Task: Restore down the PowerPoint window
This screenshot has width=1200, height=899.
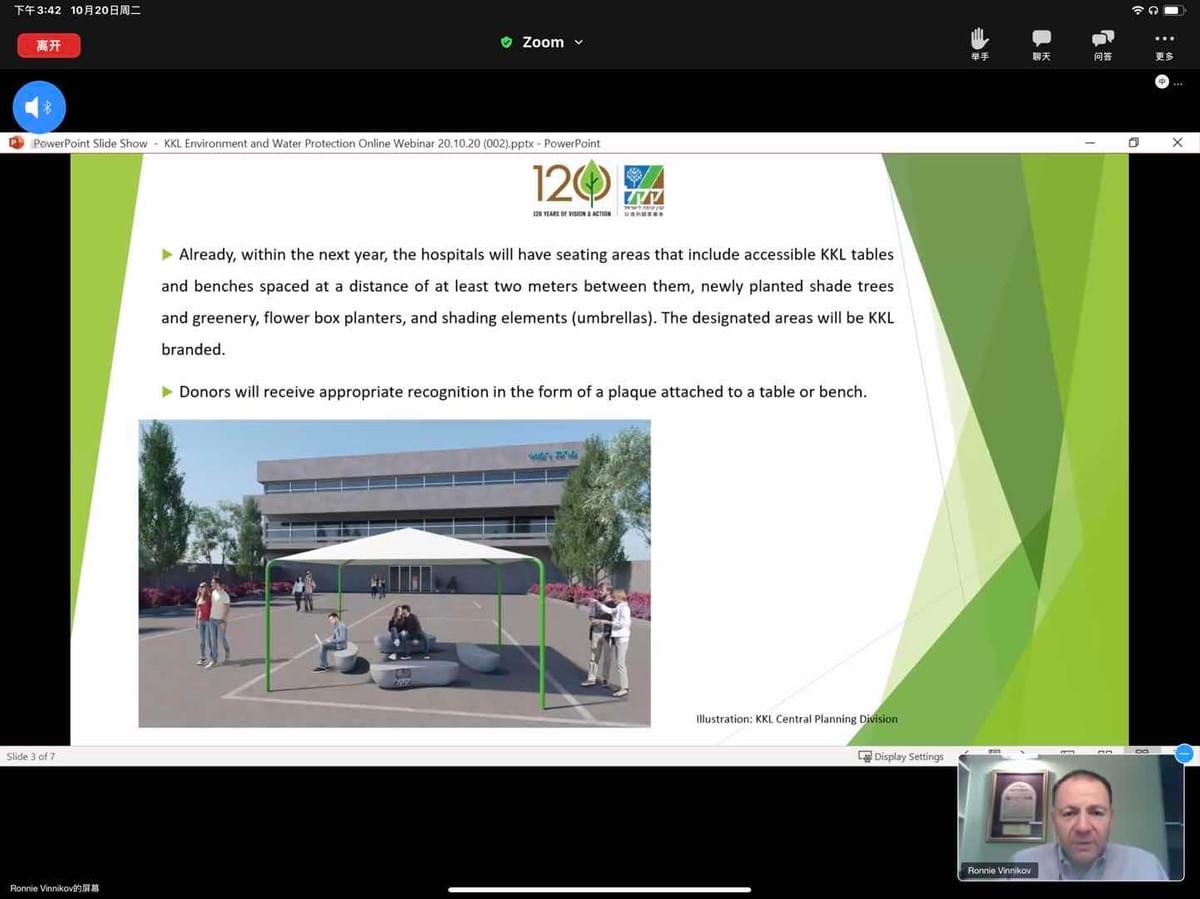Action: tap(1133, 143)
